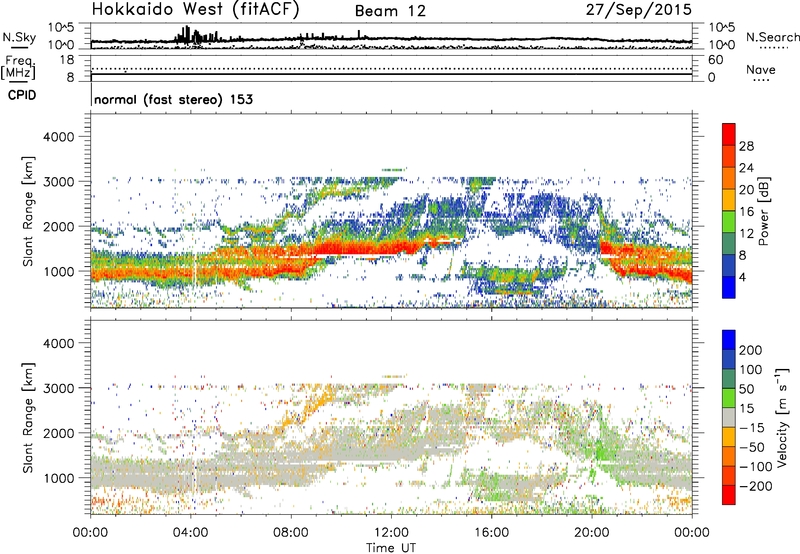This screenshot has height=554, width=800.
Task: Click the '08:00' time tick label
Action: pos(291,533)
